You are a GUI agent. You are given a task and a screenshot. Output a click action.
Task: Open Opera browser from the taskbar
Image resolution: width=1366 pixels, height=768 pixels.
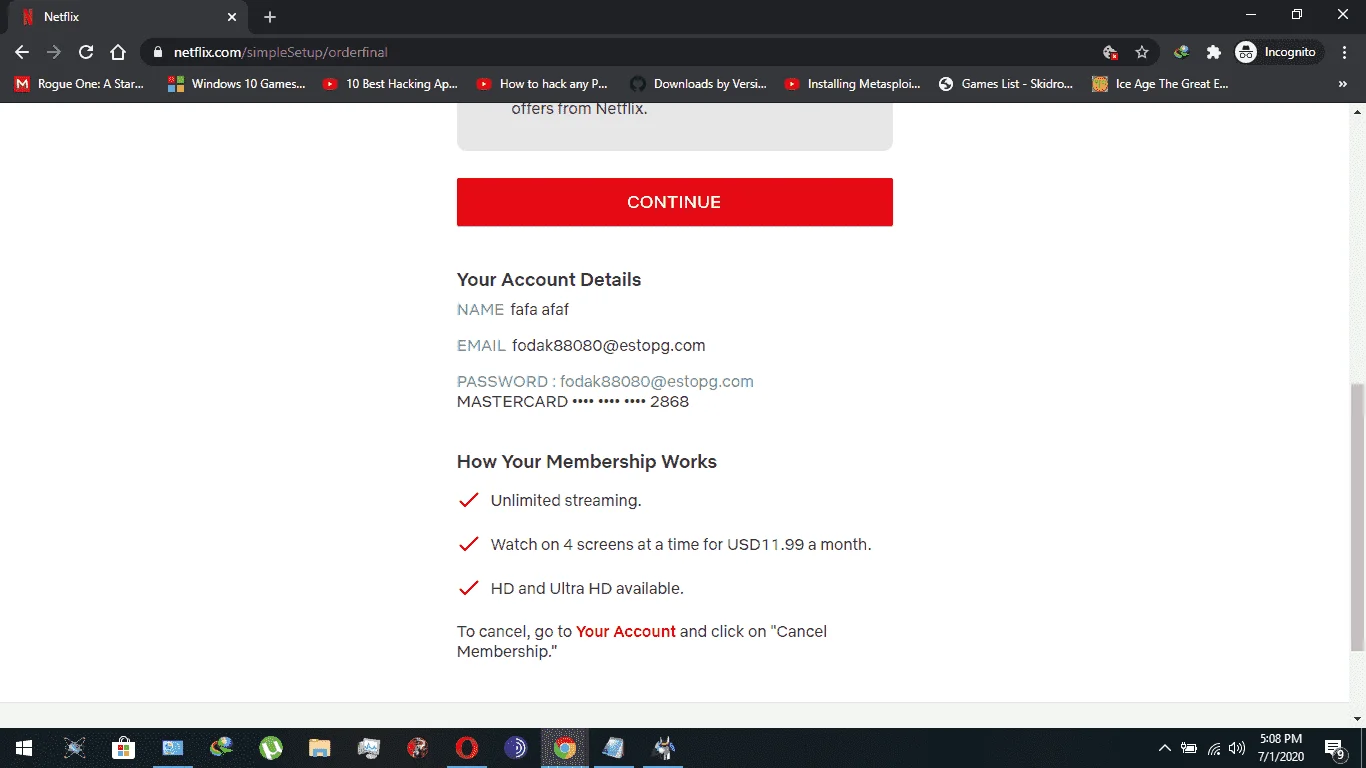(466, 748)
